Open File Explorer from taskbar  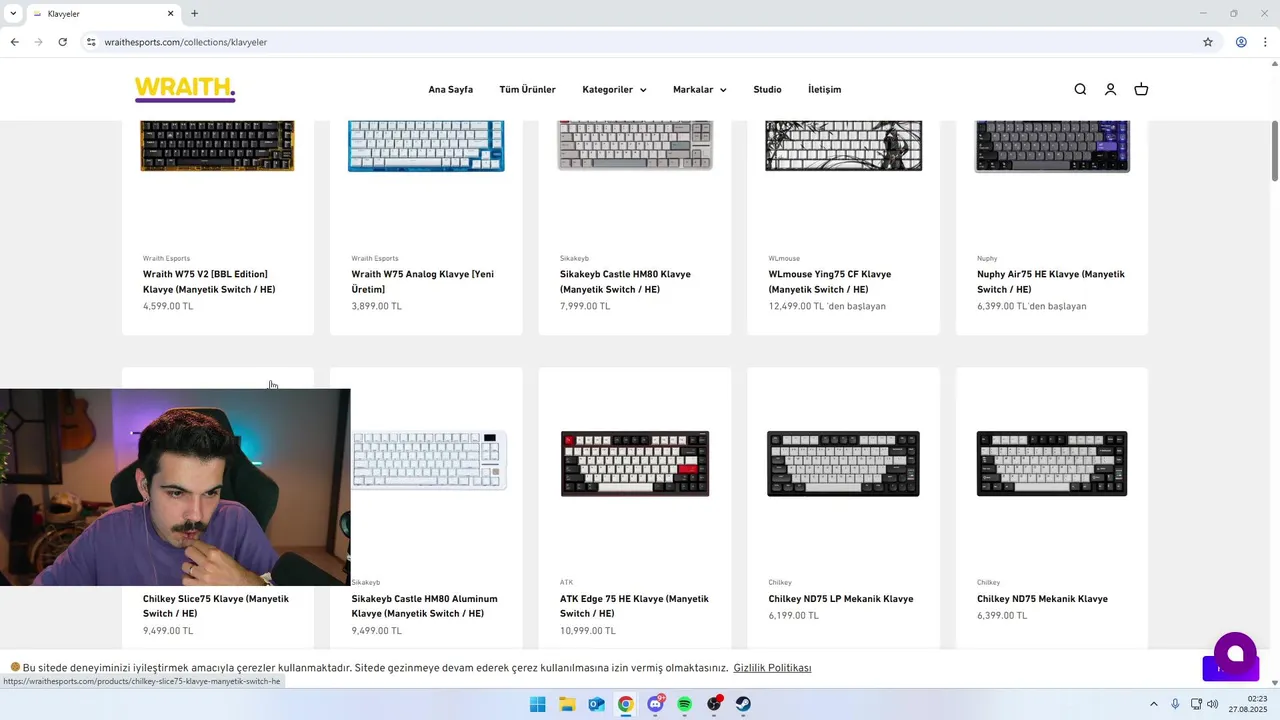pos(567,704)
